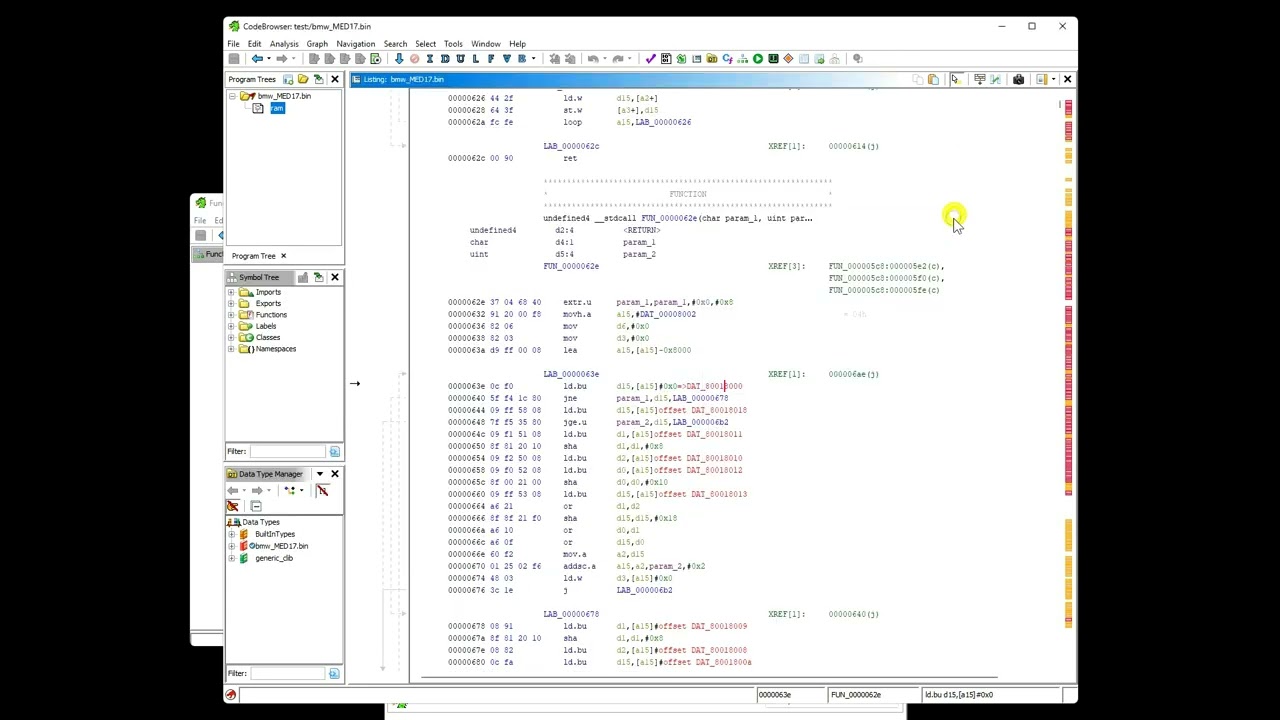Open the Decompiler 'Cf' toolbar icon
This screenshot has width=1280, height=720.
coord(727,59)
